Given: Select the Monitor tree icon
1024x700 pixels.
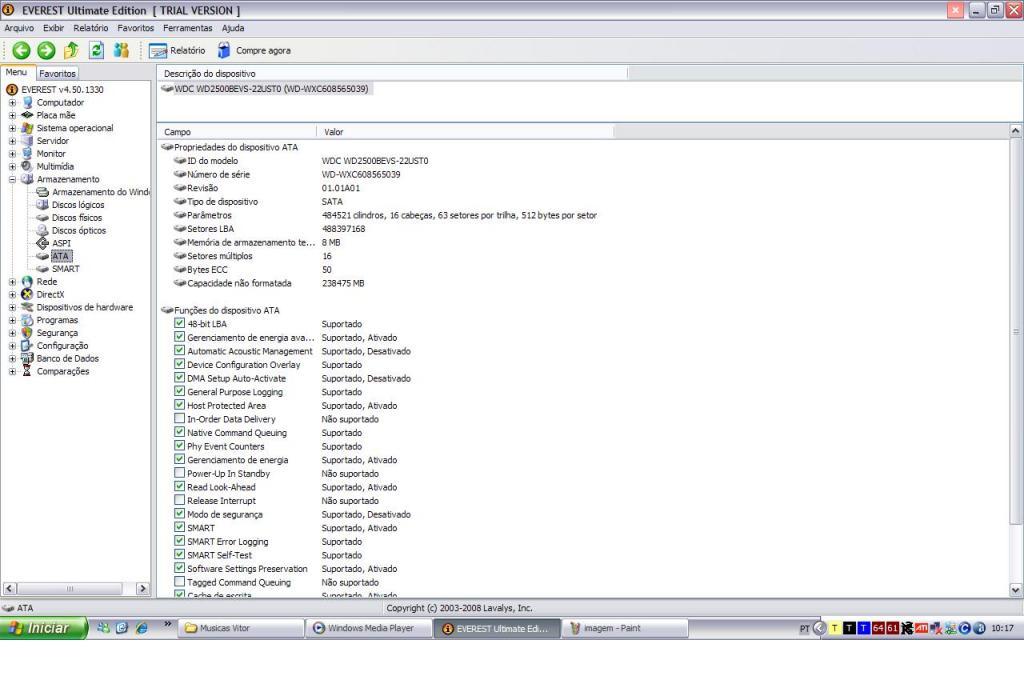Looking at the screenshot, I should [27, 153].
